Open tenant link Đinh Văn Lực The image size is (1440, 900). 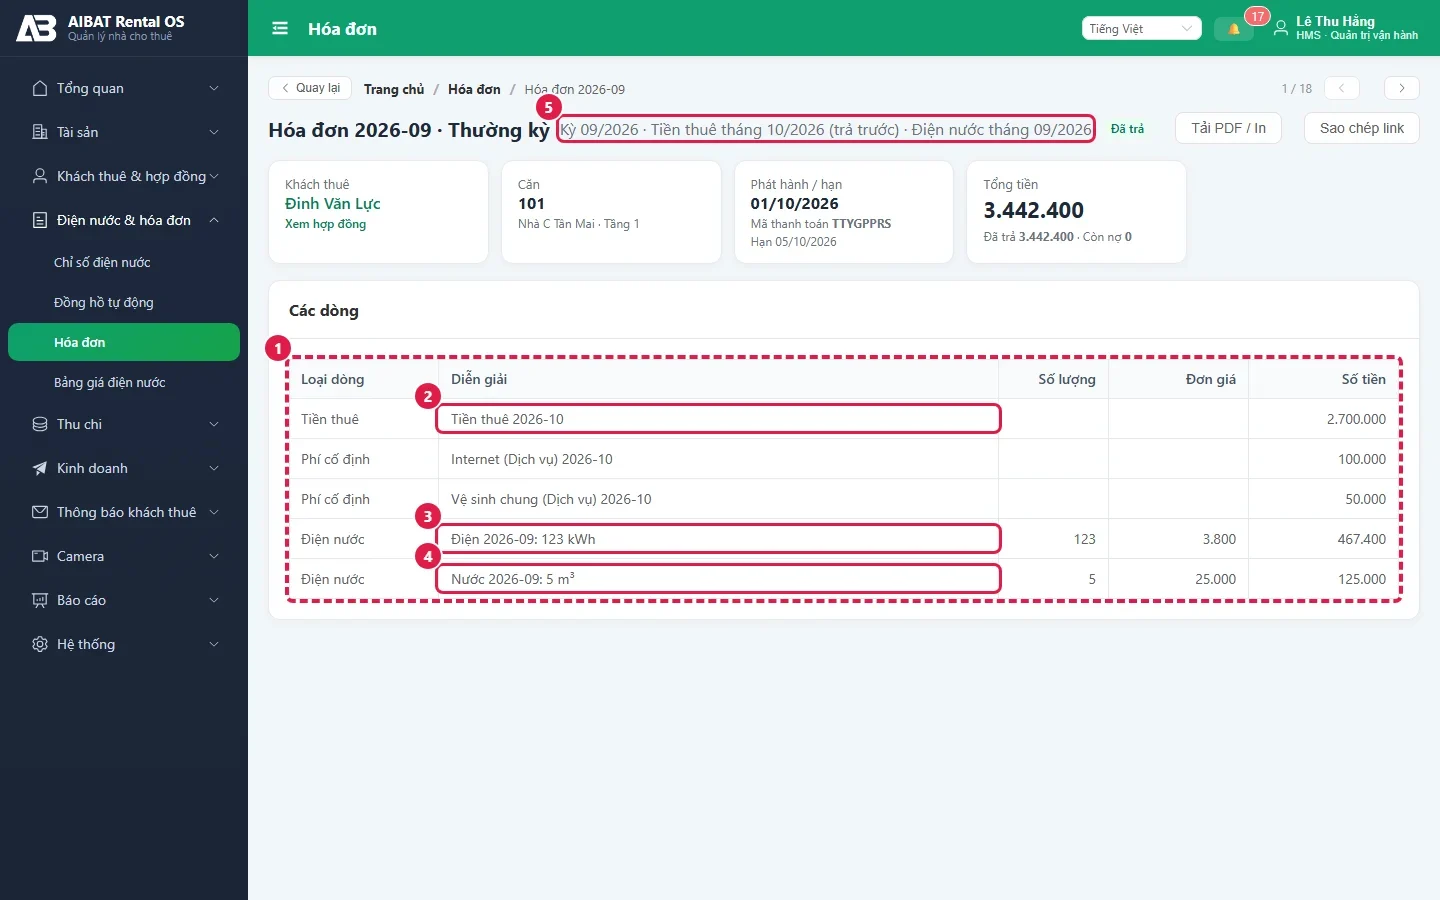(333, 204)
